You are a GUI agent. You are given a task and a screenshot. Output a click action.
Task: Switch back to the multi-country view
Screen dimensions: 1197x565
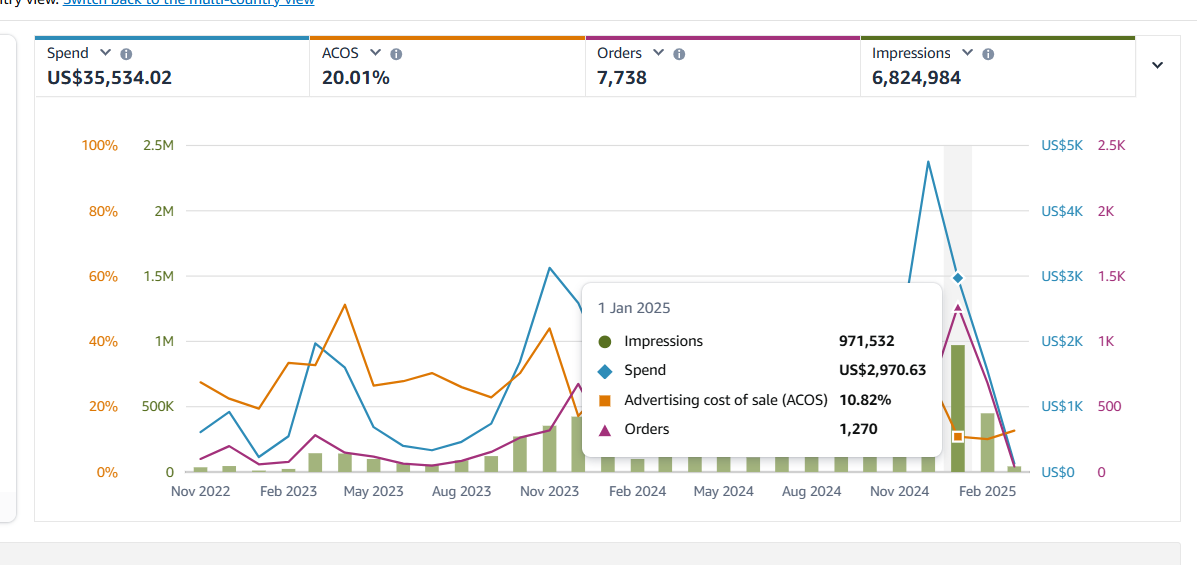pos(189,2)
